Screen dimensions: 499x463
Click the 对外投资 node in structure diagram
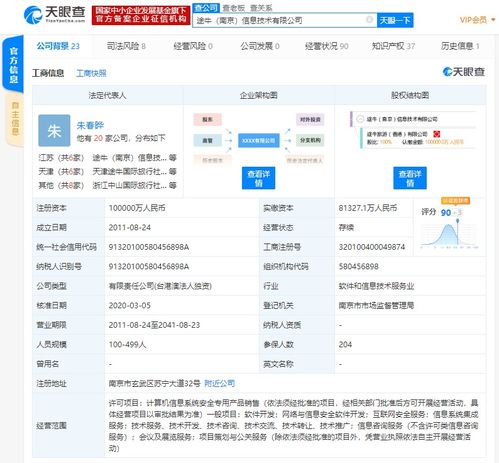click(310, 119)
